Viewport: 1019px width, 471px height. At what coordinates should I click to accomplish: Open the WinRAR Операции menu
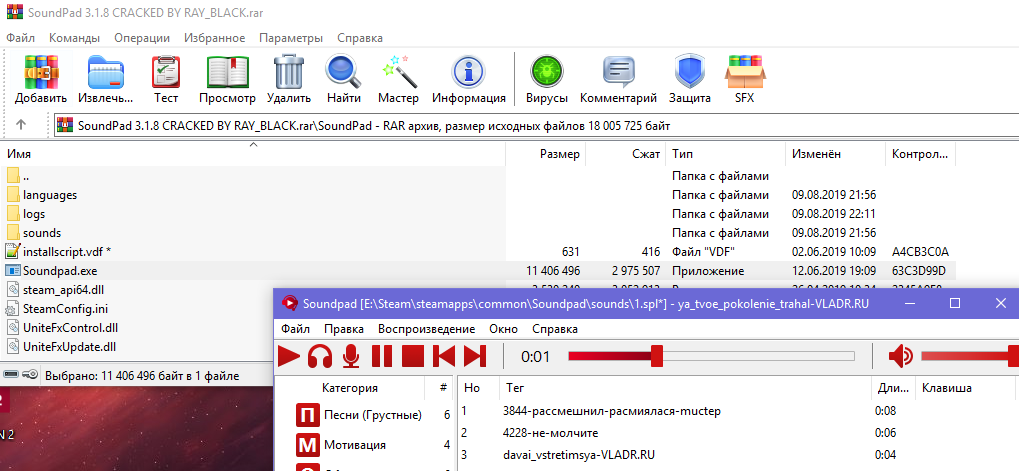(x=142, y=38)
